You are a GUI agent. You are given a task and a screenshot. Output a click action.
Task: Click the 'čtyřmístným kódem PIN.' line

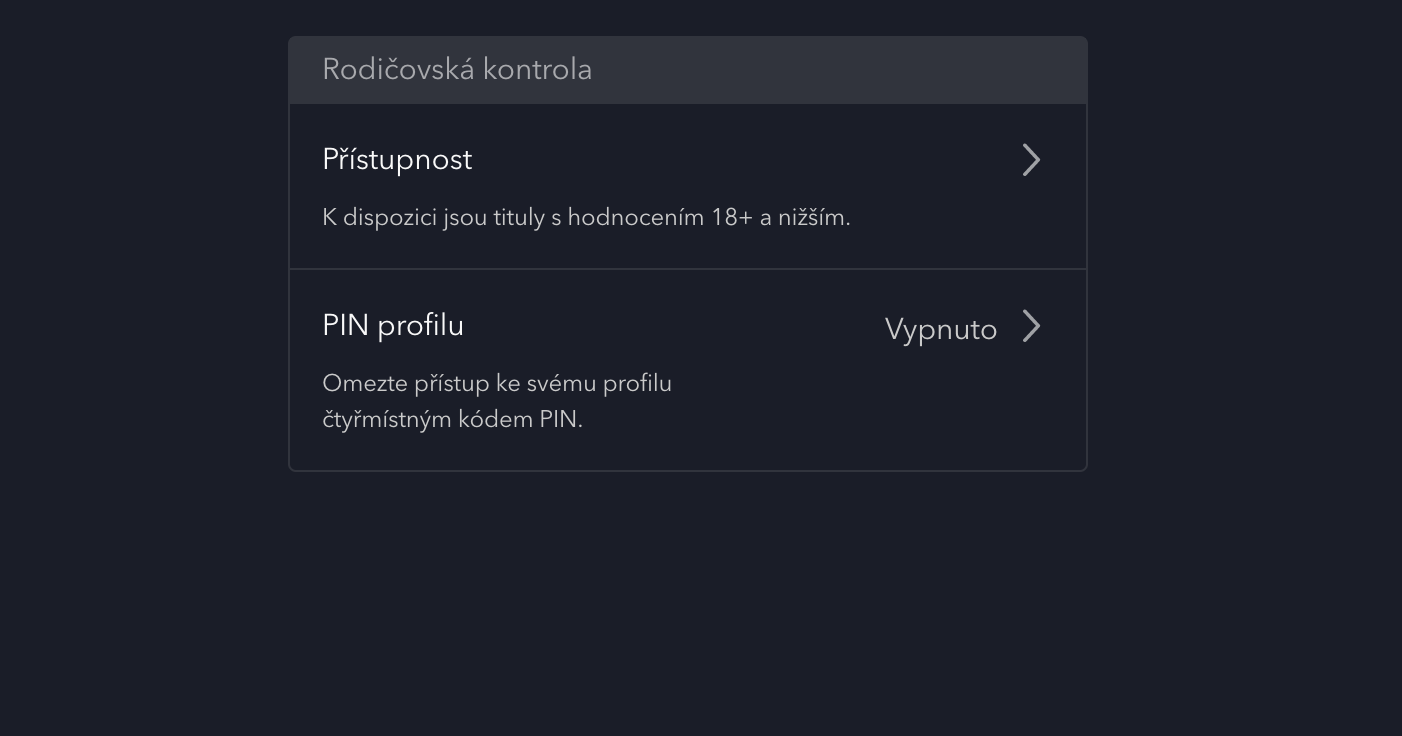(452, 419)
